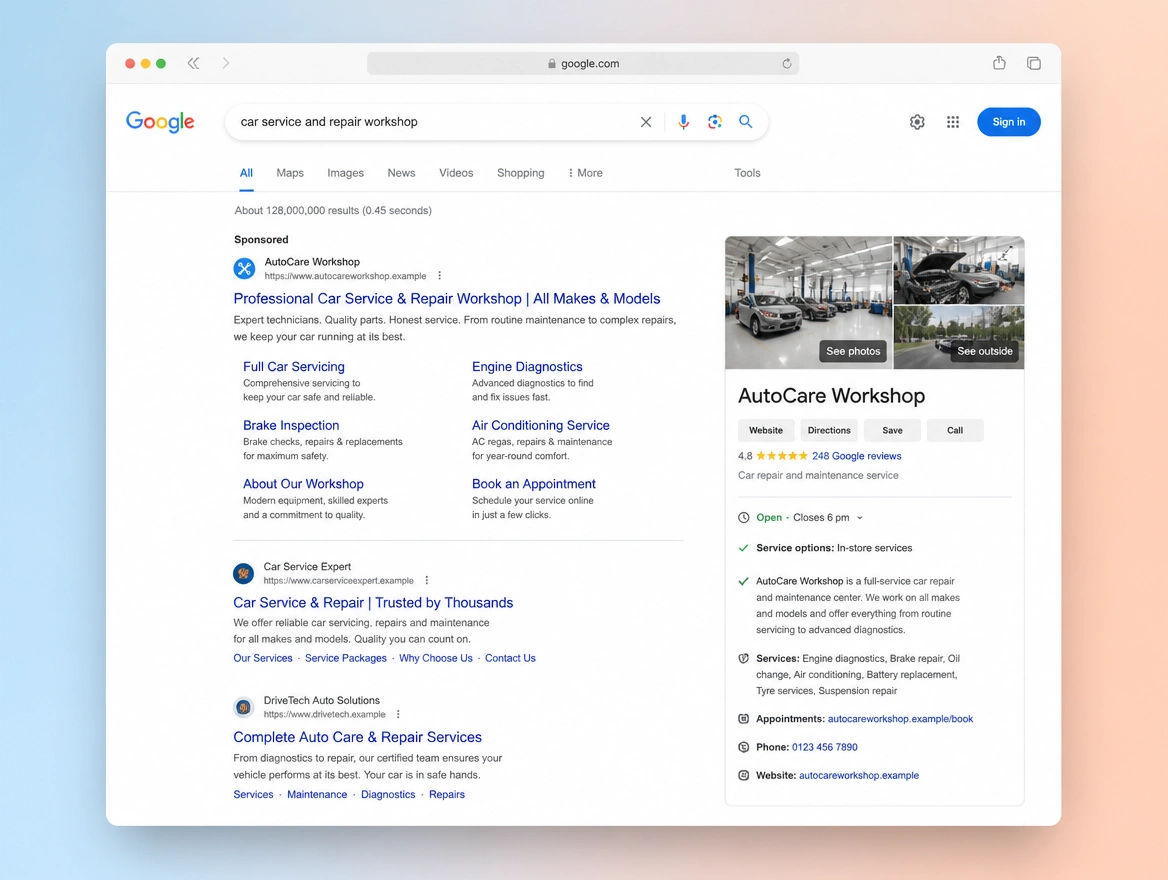Show browser tab overview icon
Image resolution: width=1168 pixels, height=880 pixels.
(x=1034, y=63)
